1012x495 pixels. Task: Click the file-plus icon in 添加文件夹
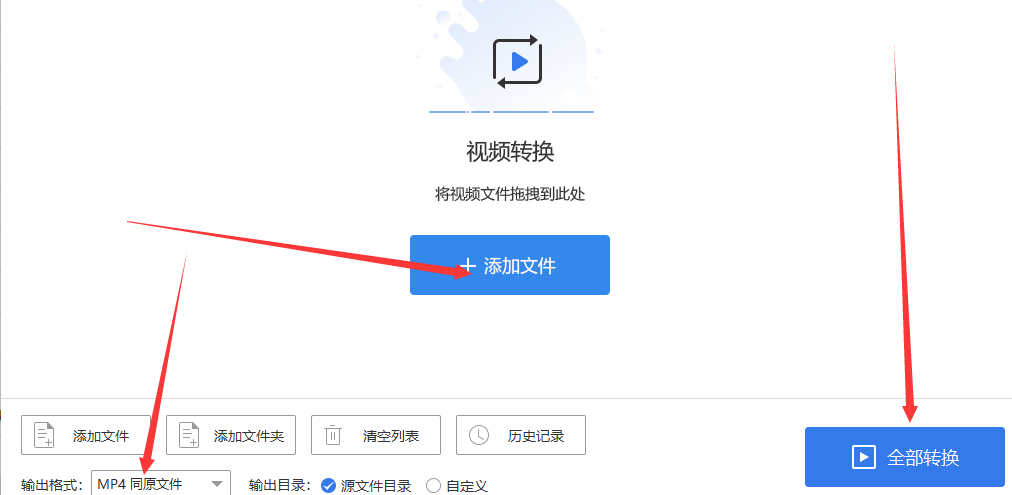point(189,436)
